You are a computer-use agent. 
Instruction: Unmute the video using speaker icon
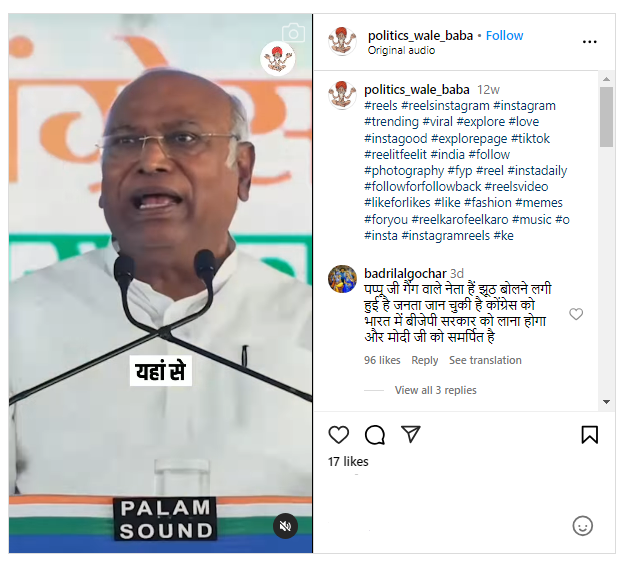[285, 526]
